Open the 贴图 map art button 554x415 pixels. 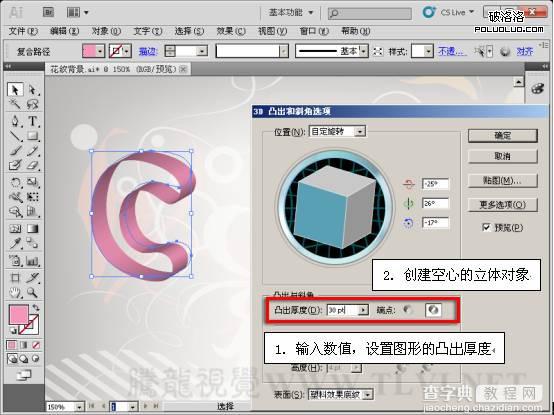[502, 181]
